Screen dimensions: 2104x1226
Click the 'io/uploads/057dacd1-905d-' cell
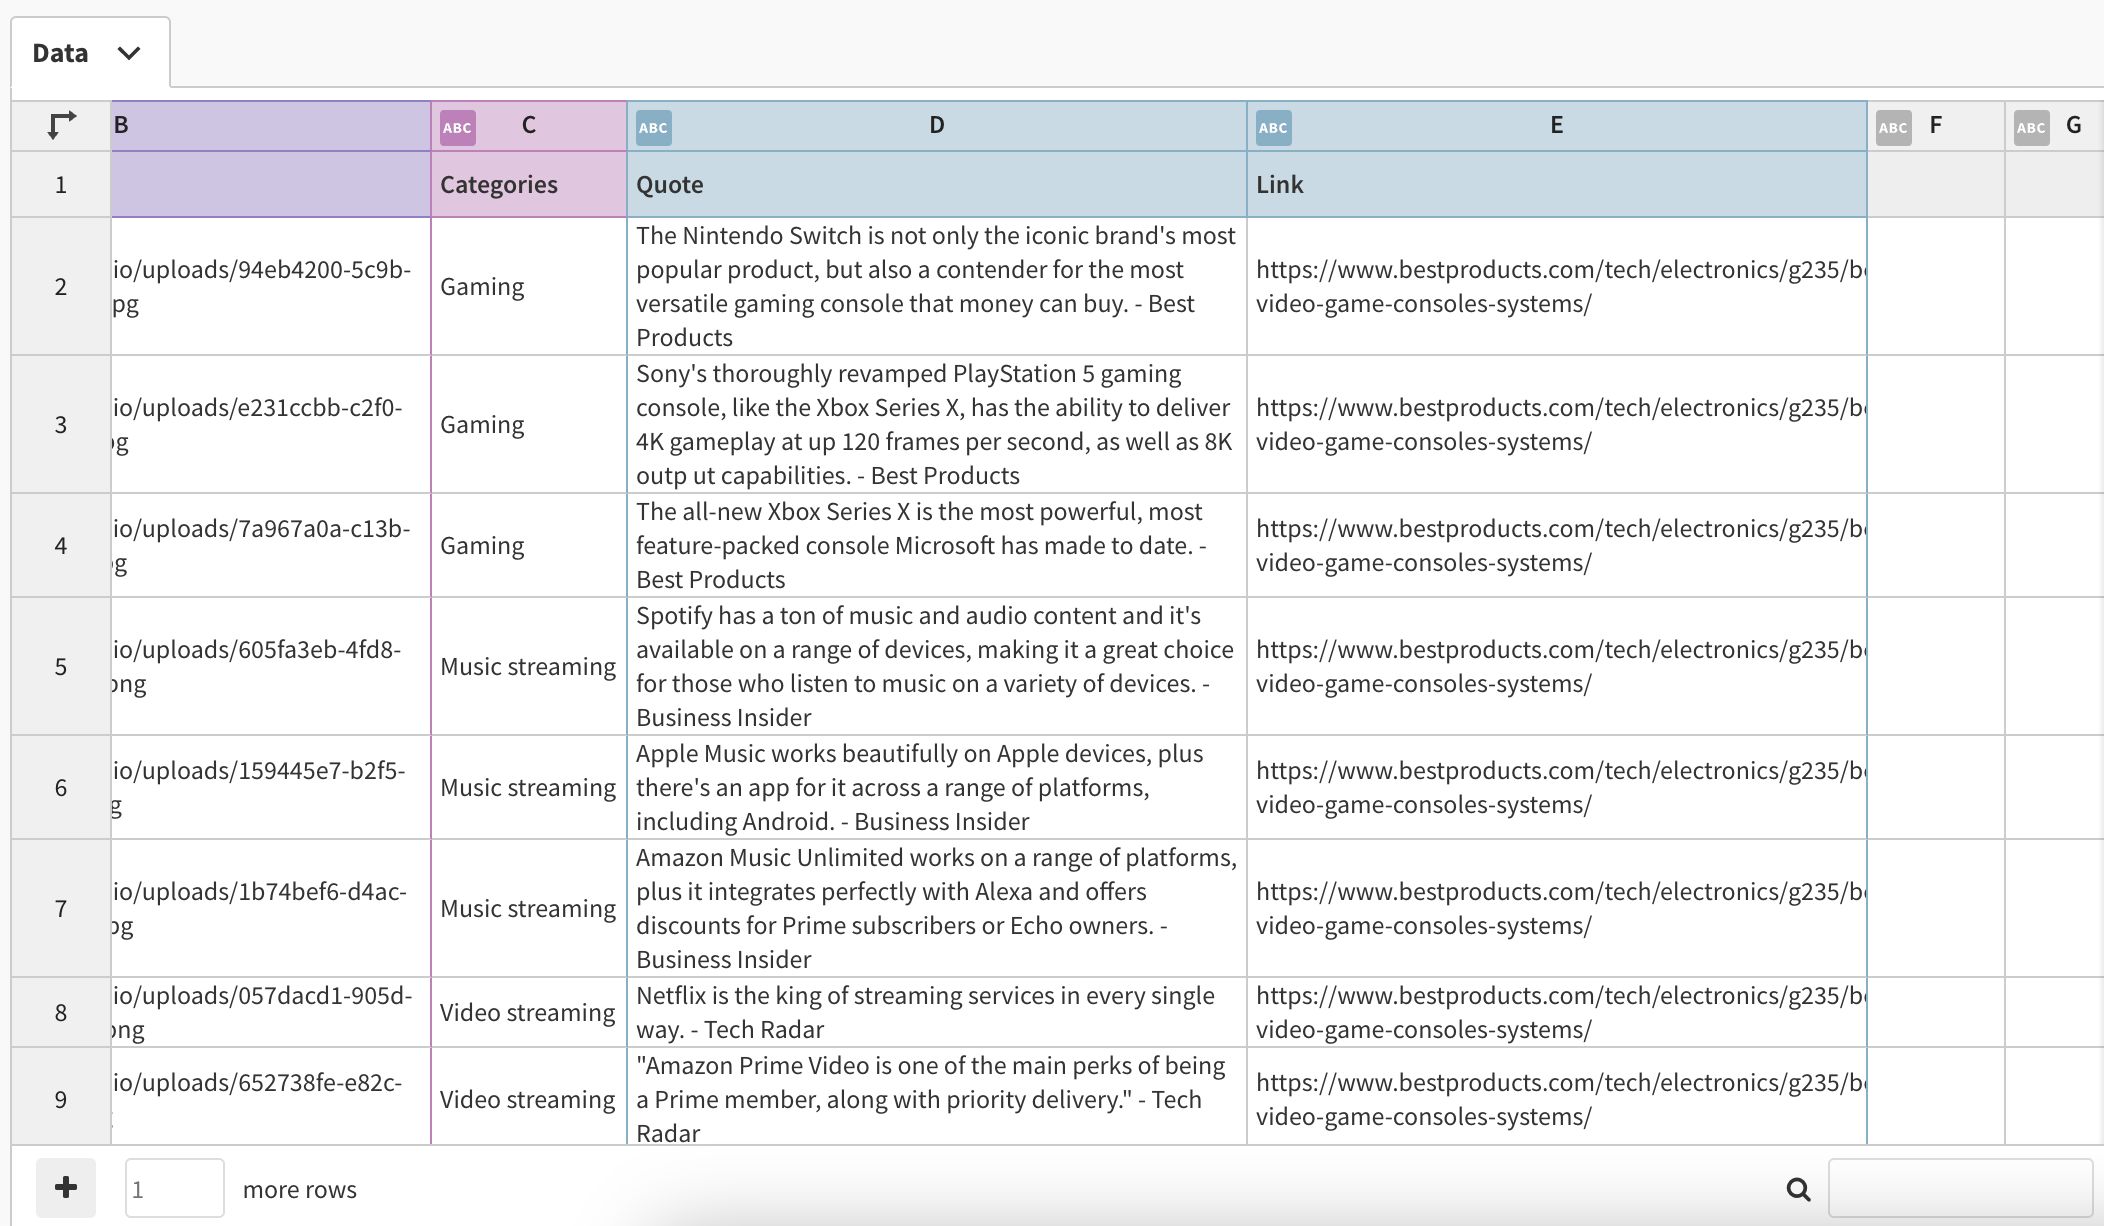tap(271, 1012)
